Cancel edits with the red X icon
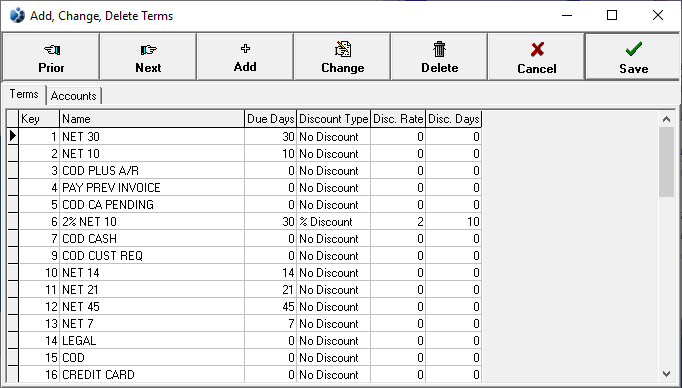This screenshot has width=682, height=388. click(x=537, y=50)
